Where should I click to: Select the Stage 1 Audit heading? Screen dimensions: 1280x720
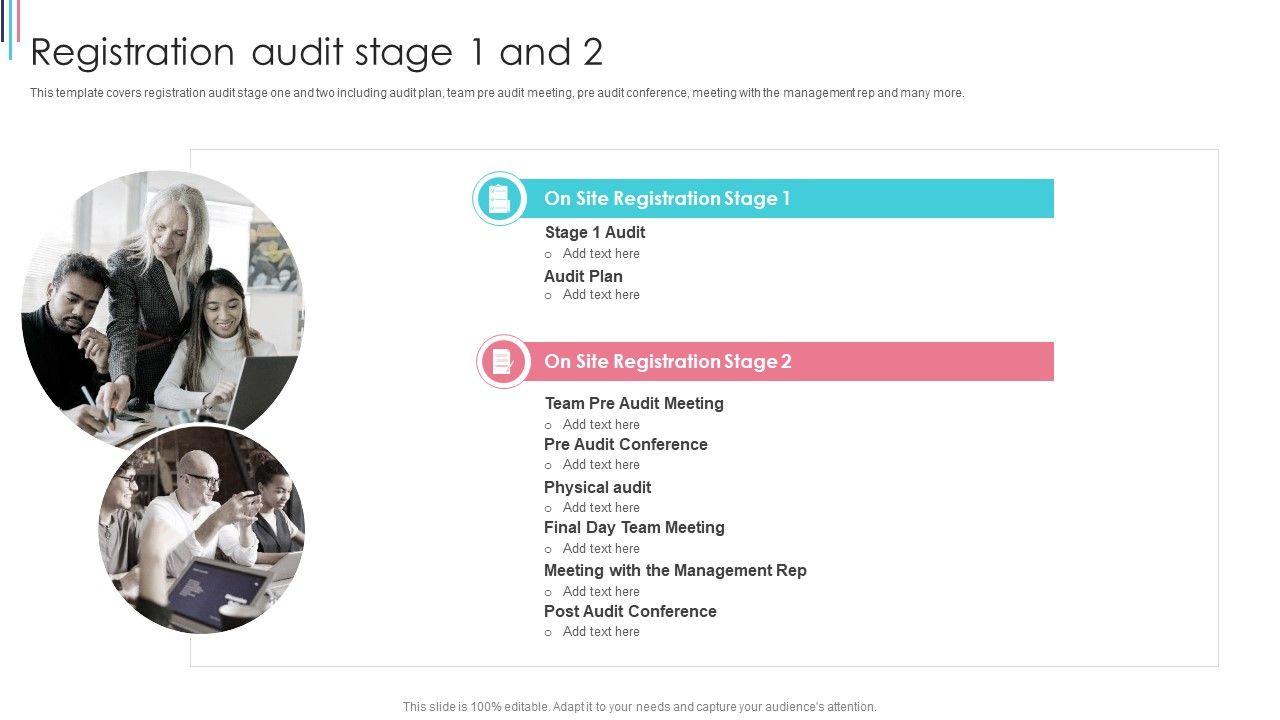coord(595,232)
